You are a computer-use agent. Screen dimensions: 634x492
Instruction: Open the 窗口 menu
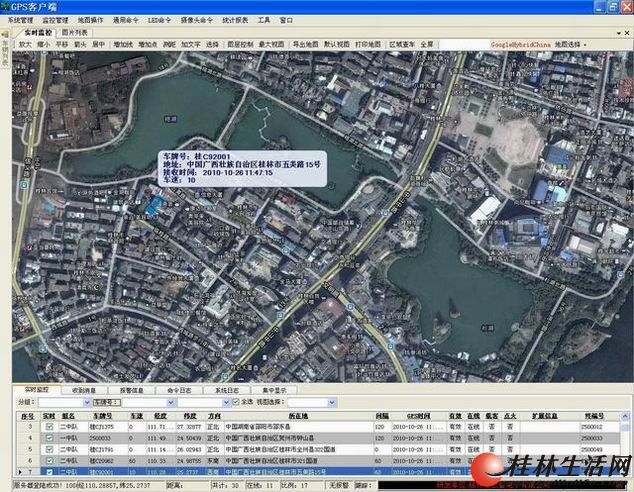(x=286, y=20)
